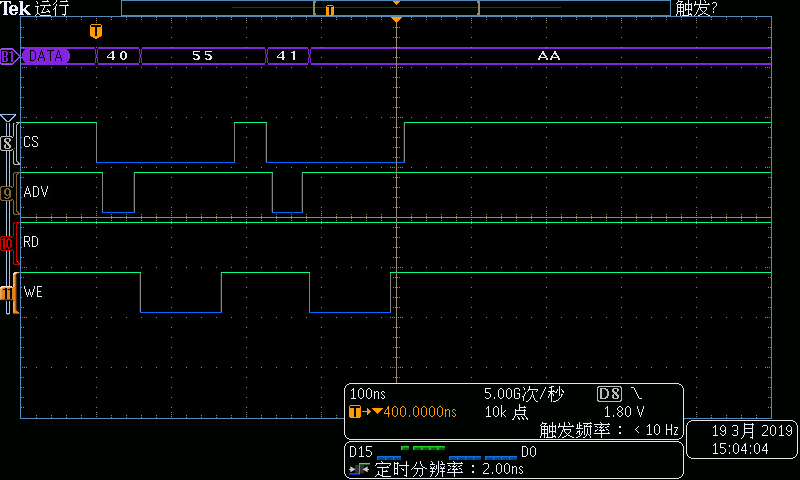Select digital channel 9 marker

pyautogui.click(x=7, y=193)
